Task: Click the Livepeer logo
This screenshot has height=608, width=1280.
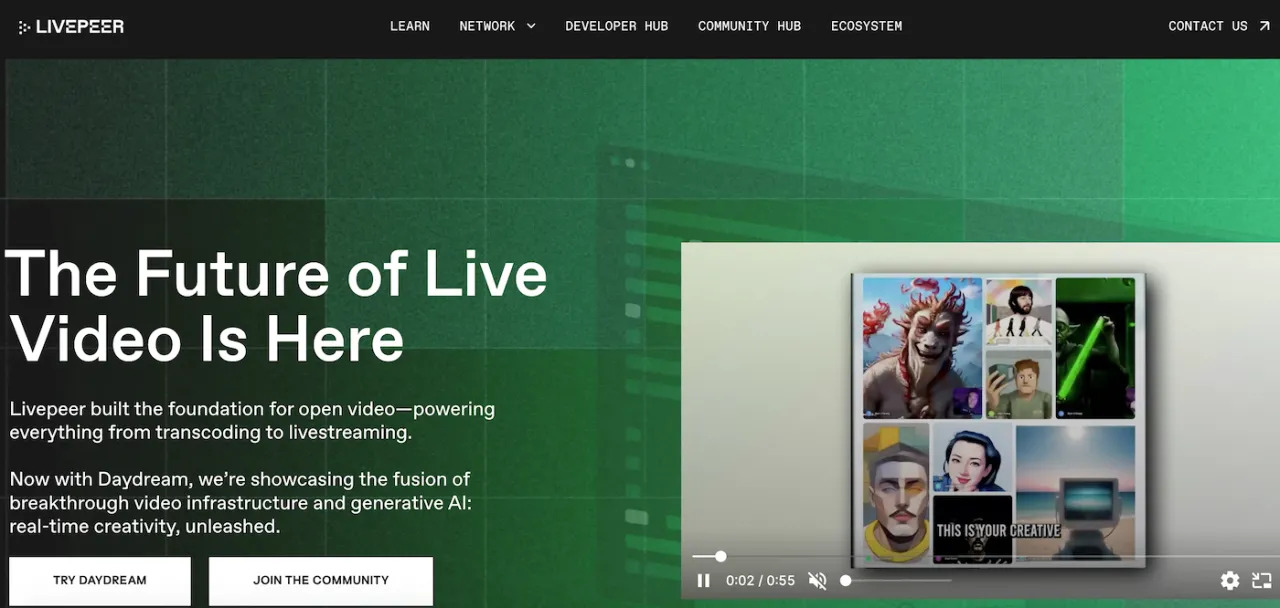Action: (71, 27)
